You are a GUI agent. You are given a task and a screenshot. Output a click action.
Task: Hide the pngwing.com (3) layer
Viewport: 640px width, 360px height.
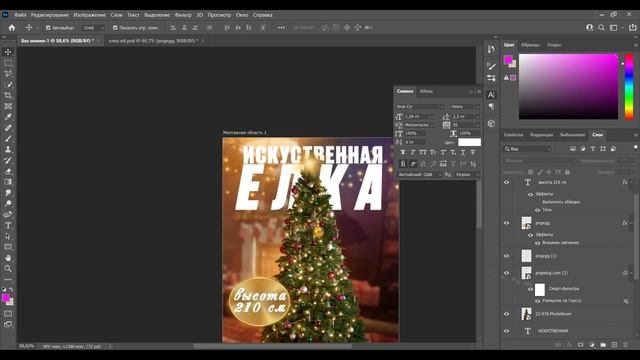pyautogui.click(x=507, y=273)
